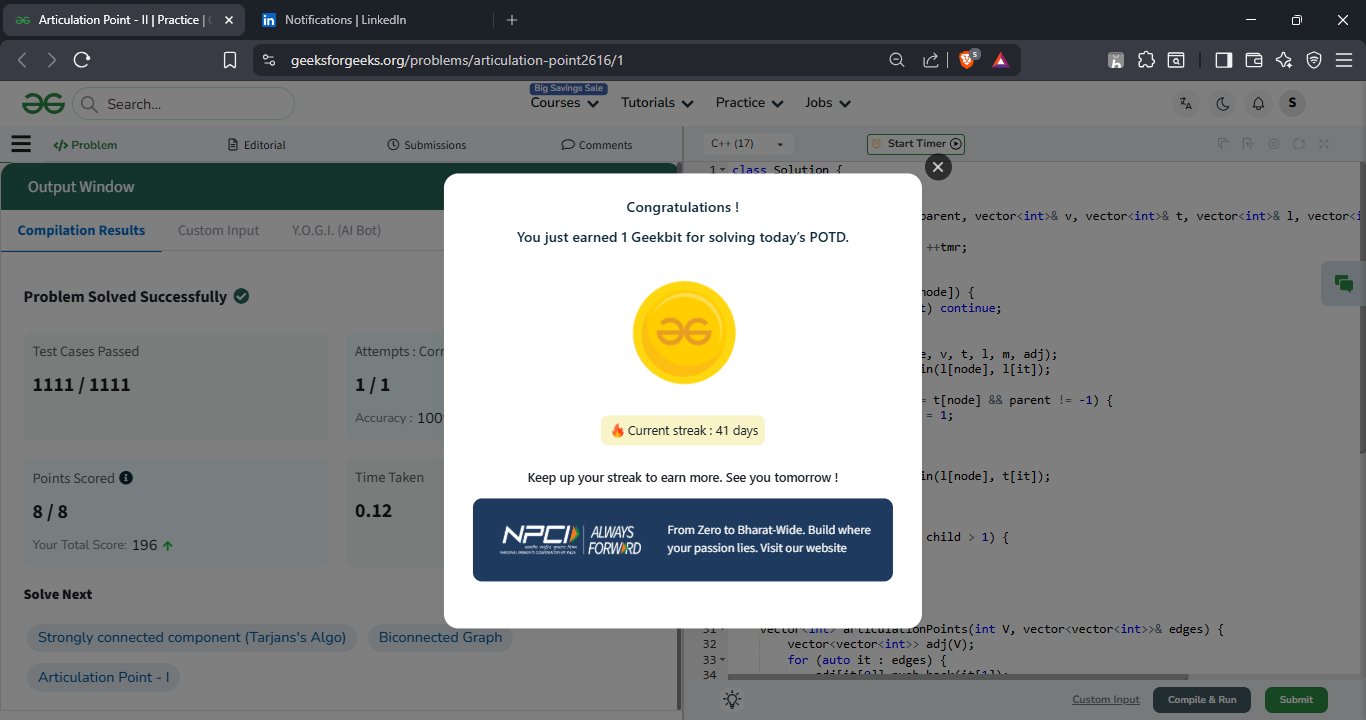Switch to the Custom Input tab
The image size is (1366, 720).
point(218,230)
